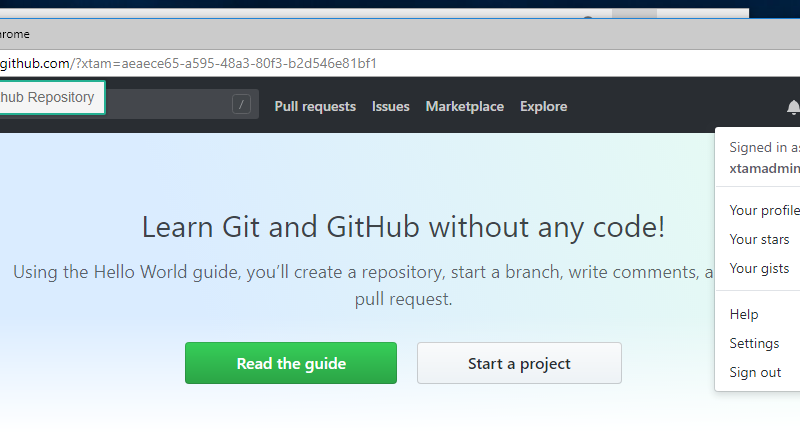Image resolution: width=800 pixels, height=438 pixels.
Task: Open the Marketplace nav link
Action: pos(464,107)
